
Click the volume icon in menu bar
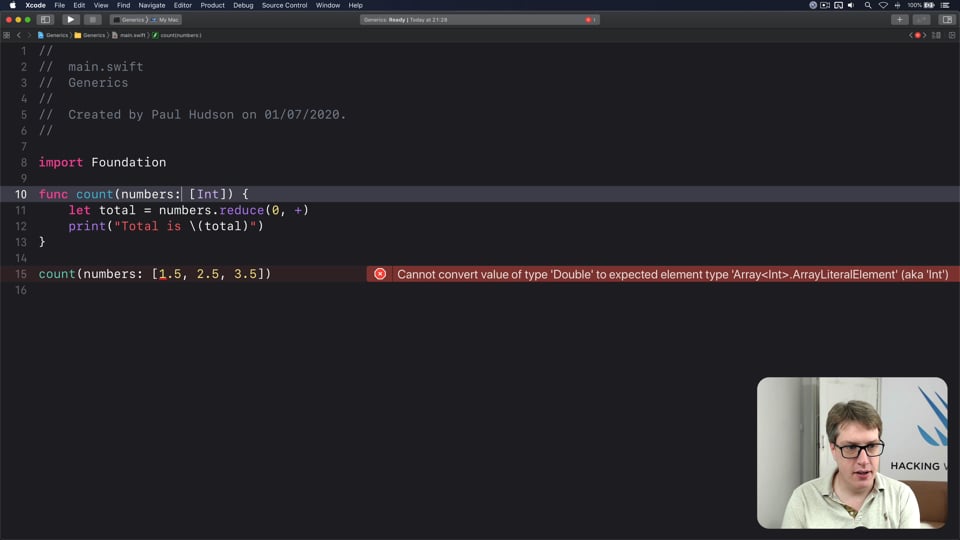click(851, 5)
